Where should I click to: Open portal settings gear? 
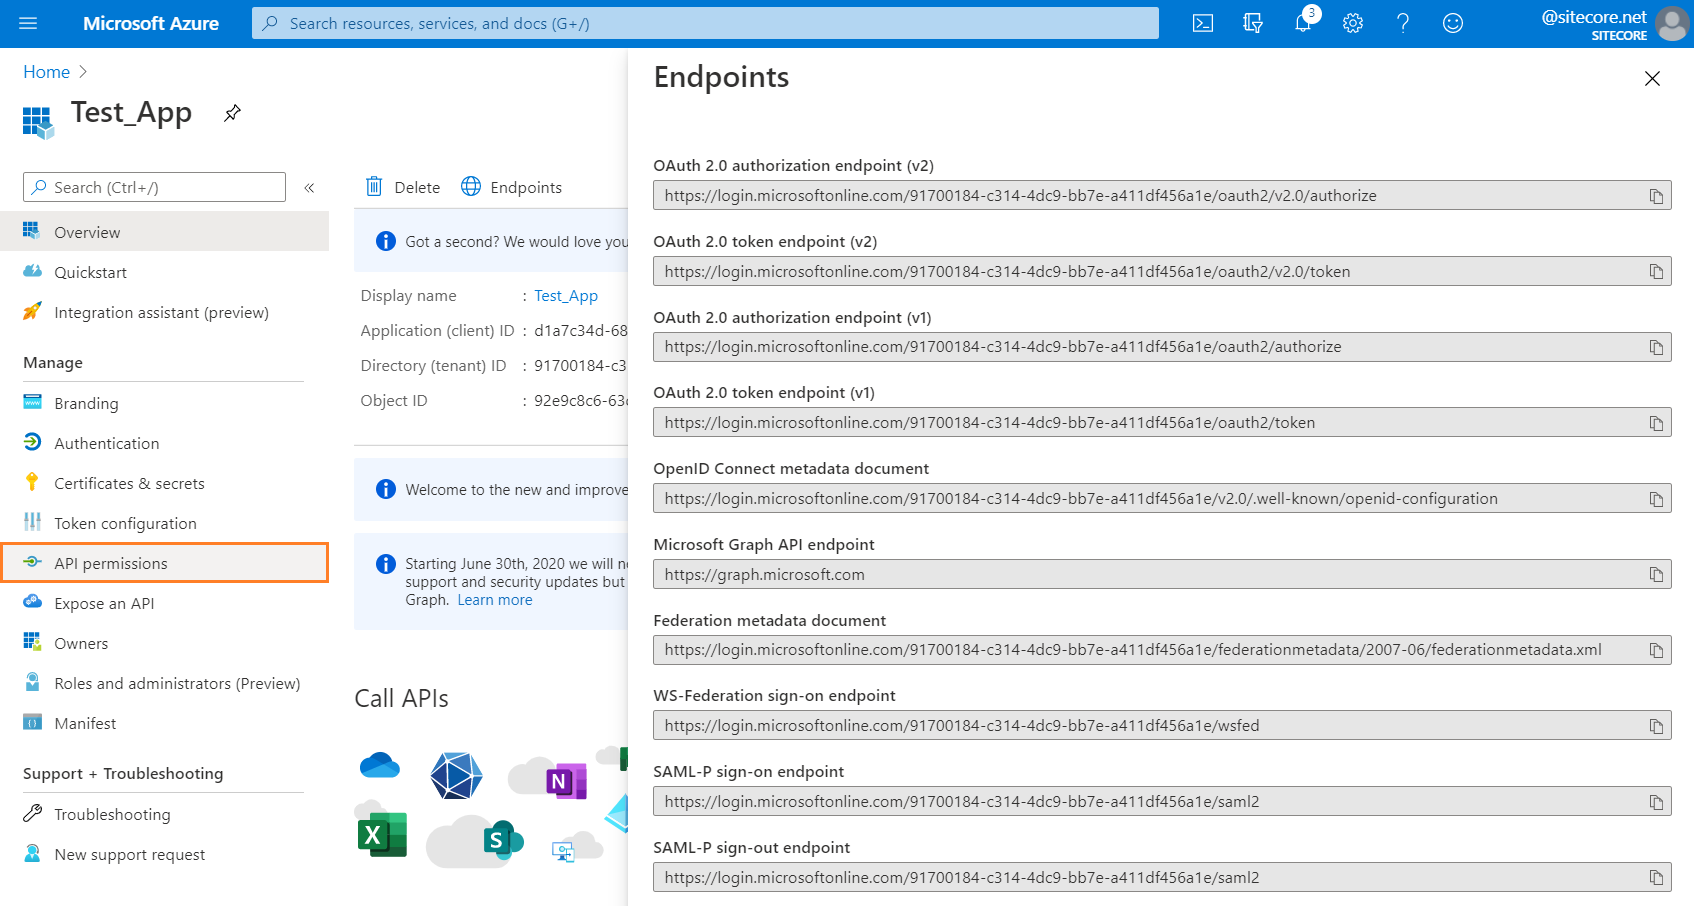point(1353,23)
